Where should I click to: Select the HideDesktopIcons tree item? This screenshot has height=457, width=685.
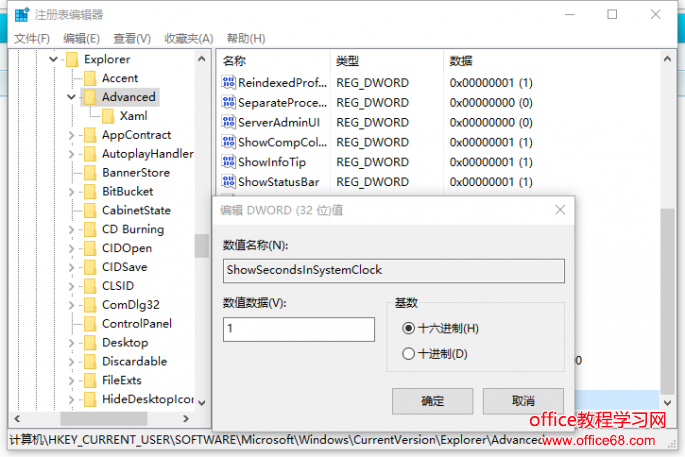(x=147, y=399)
